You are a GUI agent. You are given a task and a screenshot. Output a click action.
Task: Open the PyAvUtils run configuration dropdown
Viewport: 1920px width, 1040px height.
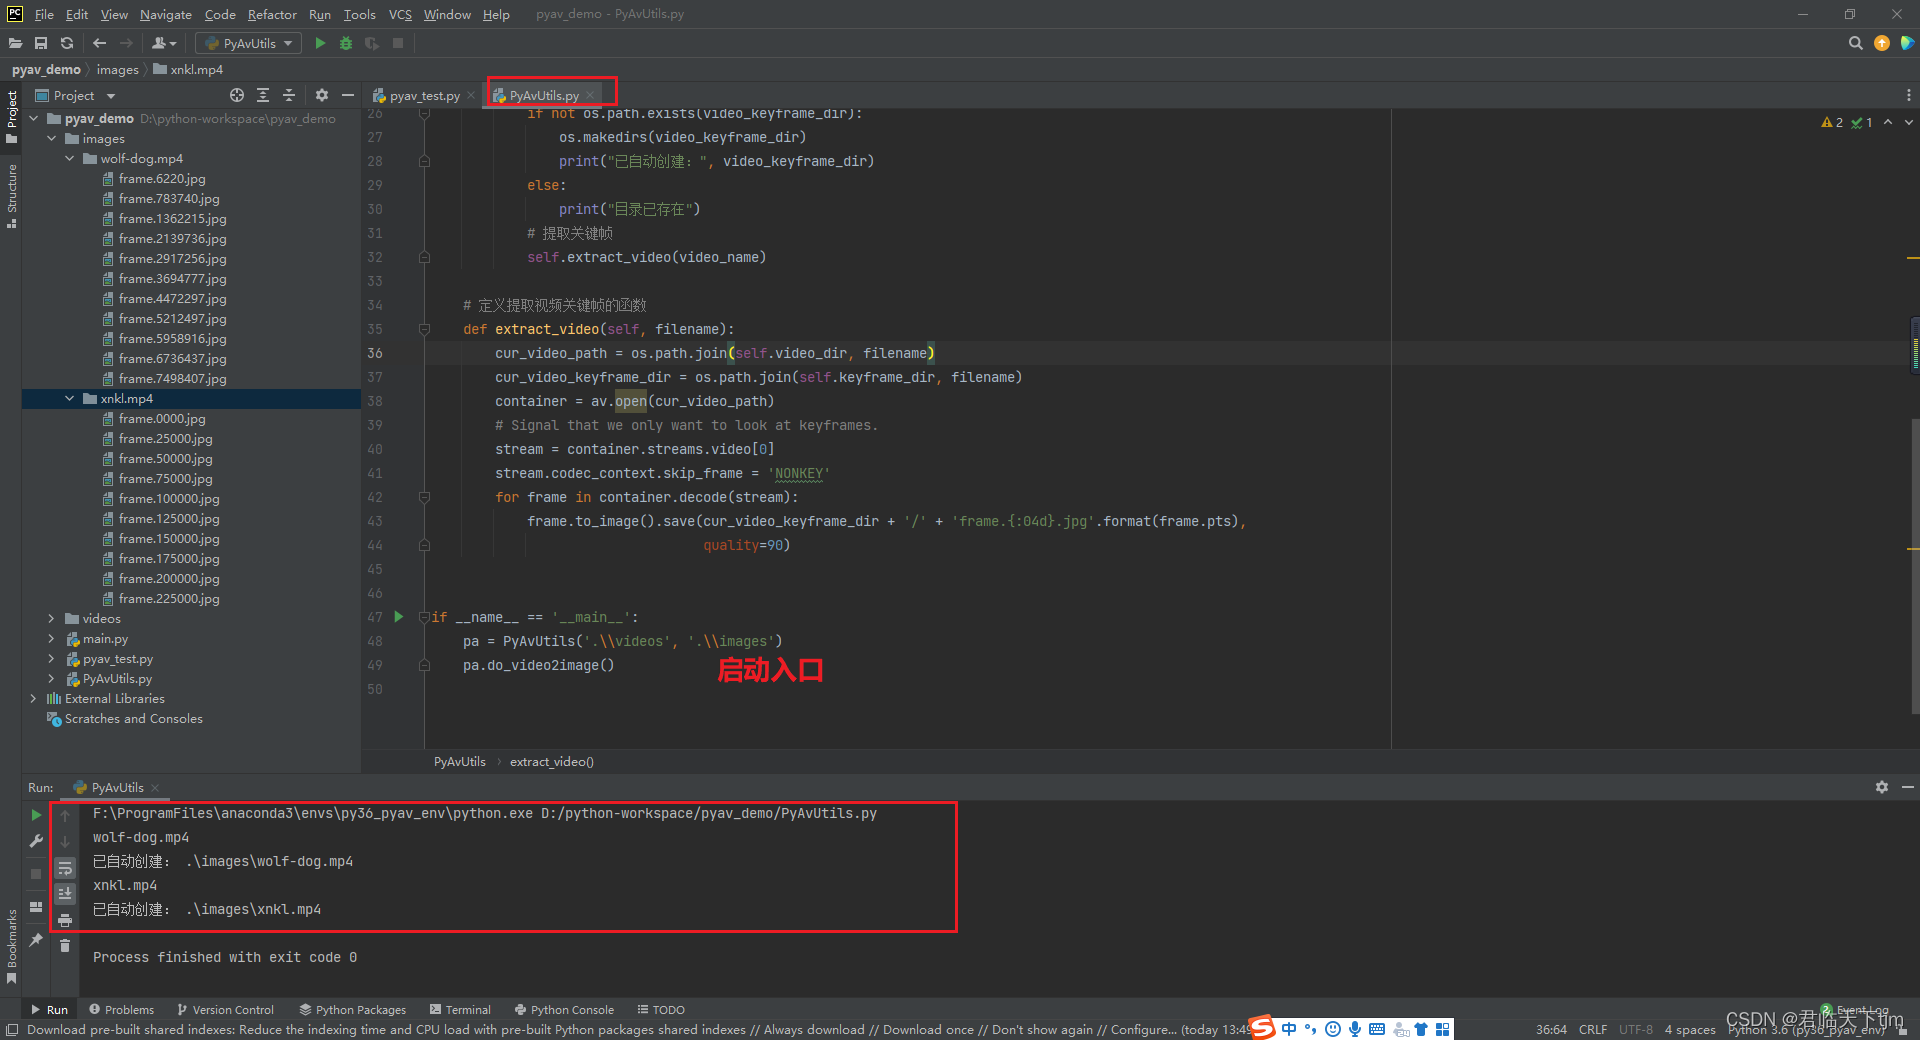250,43
